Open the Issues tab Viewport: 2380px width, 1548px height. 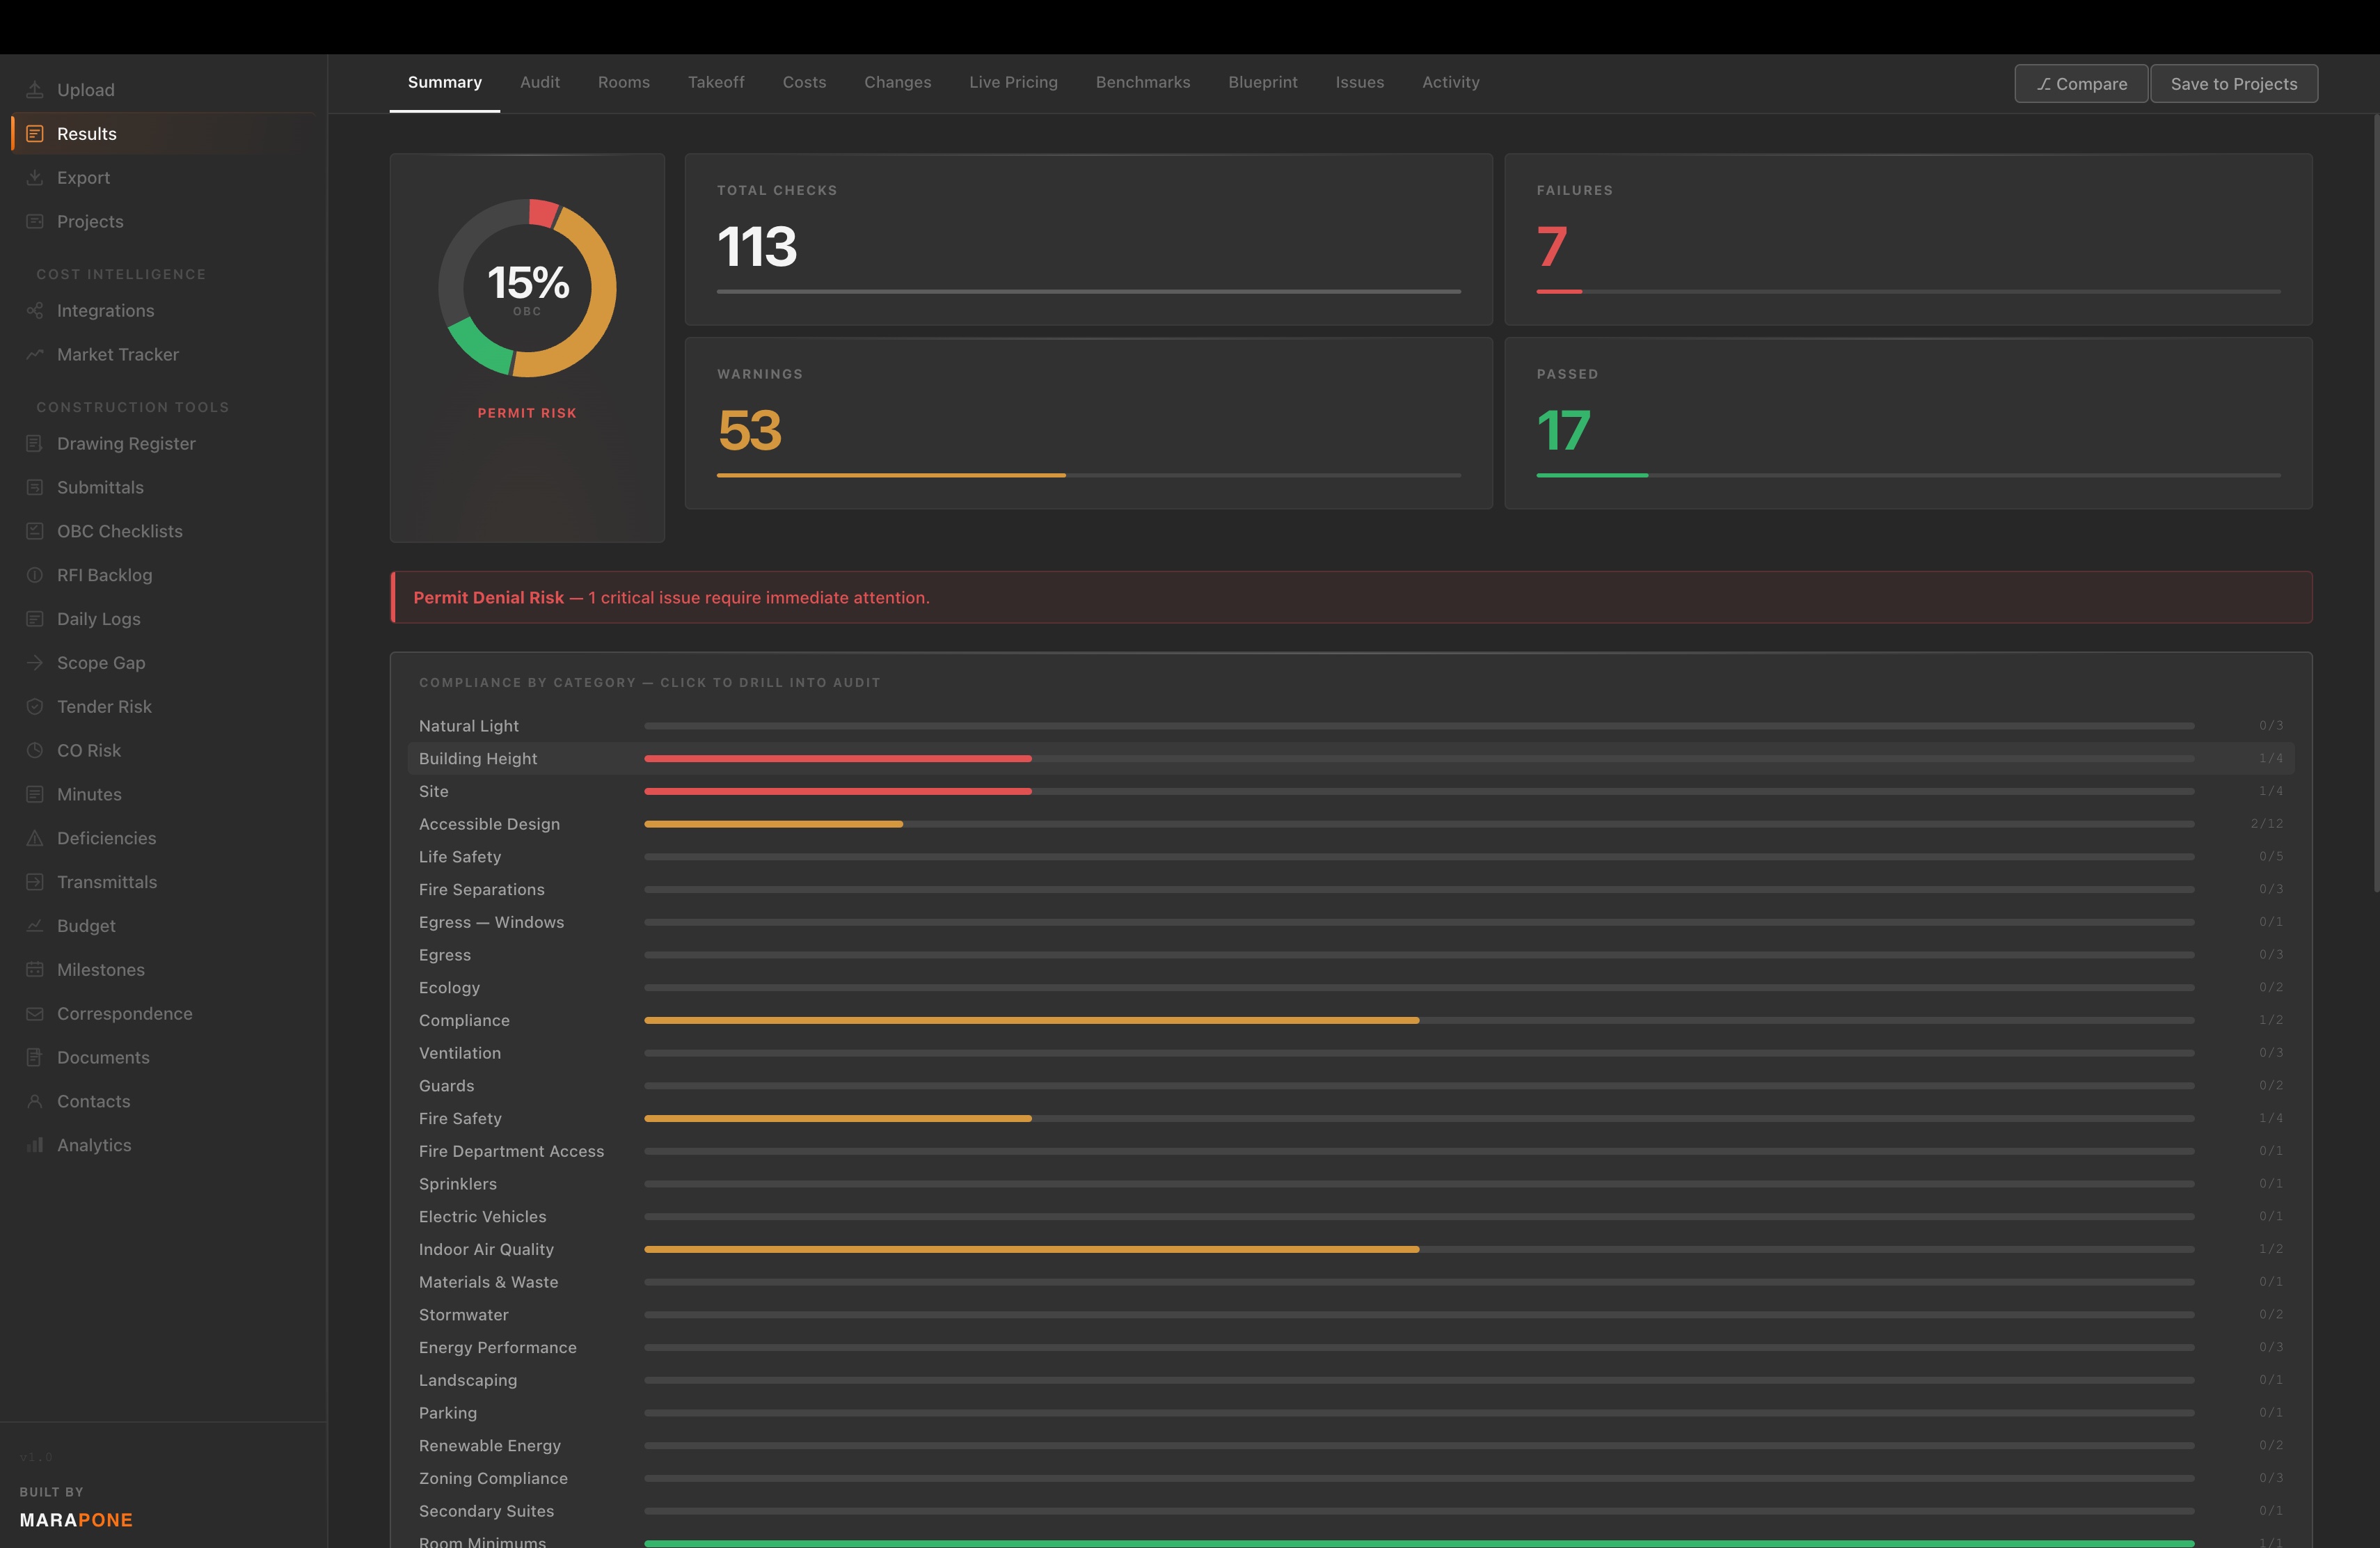[x=1360, y=82]
